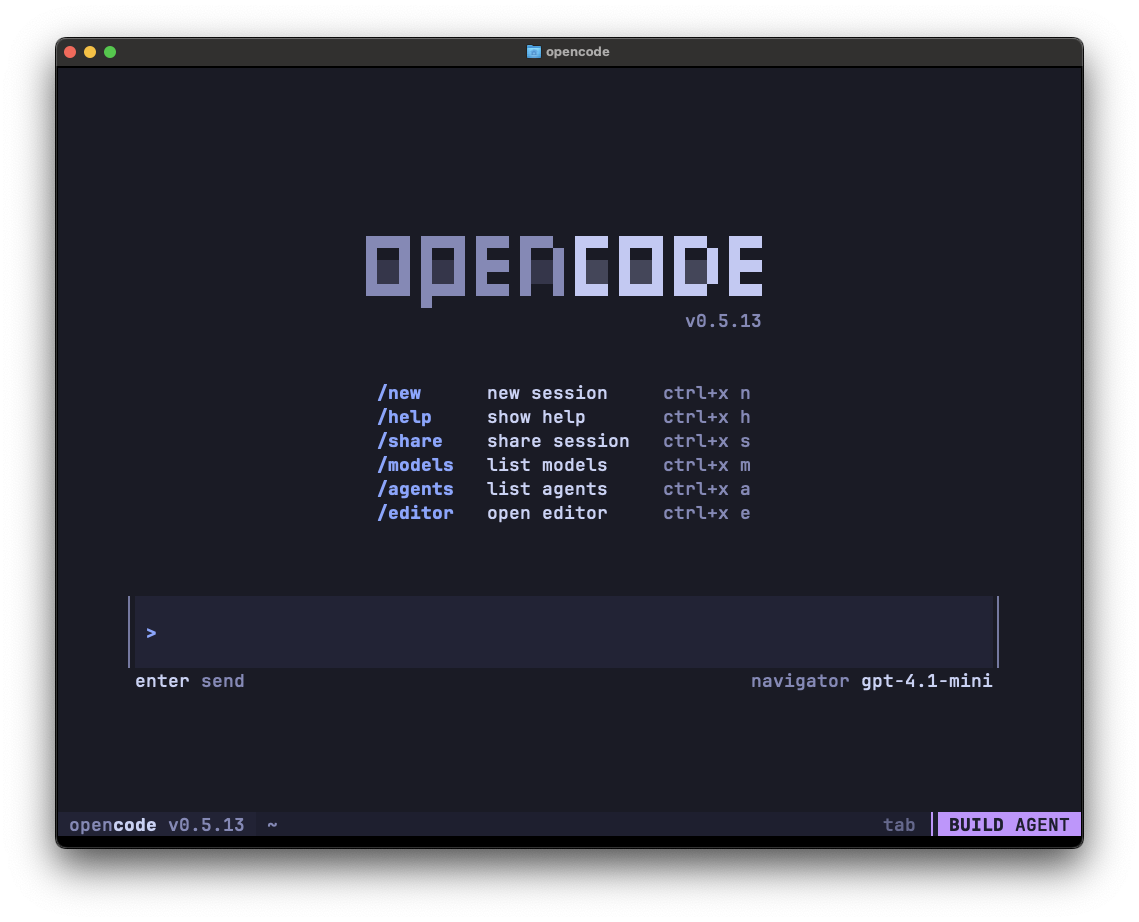This screenshot has width=1139, height=922.
Task: Click the 'tab' hint next to BUILD AGENT
Action: coord(898,824)
